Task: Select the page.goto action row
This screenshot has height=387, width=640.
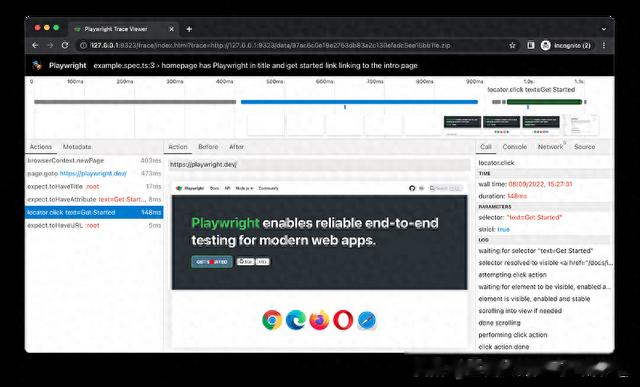Action: coord(94,173)
